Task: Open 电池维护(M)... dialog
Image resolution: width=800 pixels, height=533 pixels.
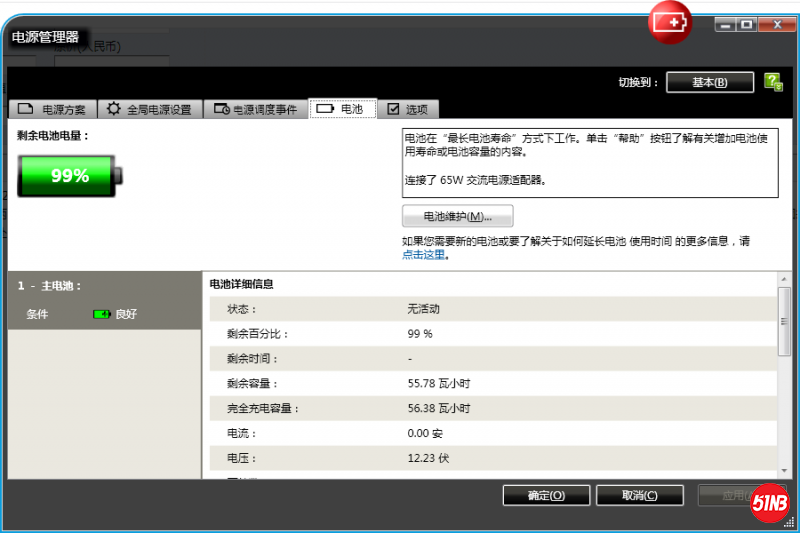Action: click(x=457, y=216)
